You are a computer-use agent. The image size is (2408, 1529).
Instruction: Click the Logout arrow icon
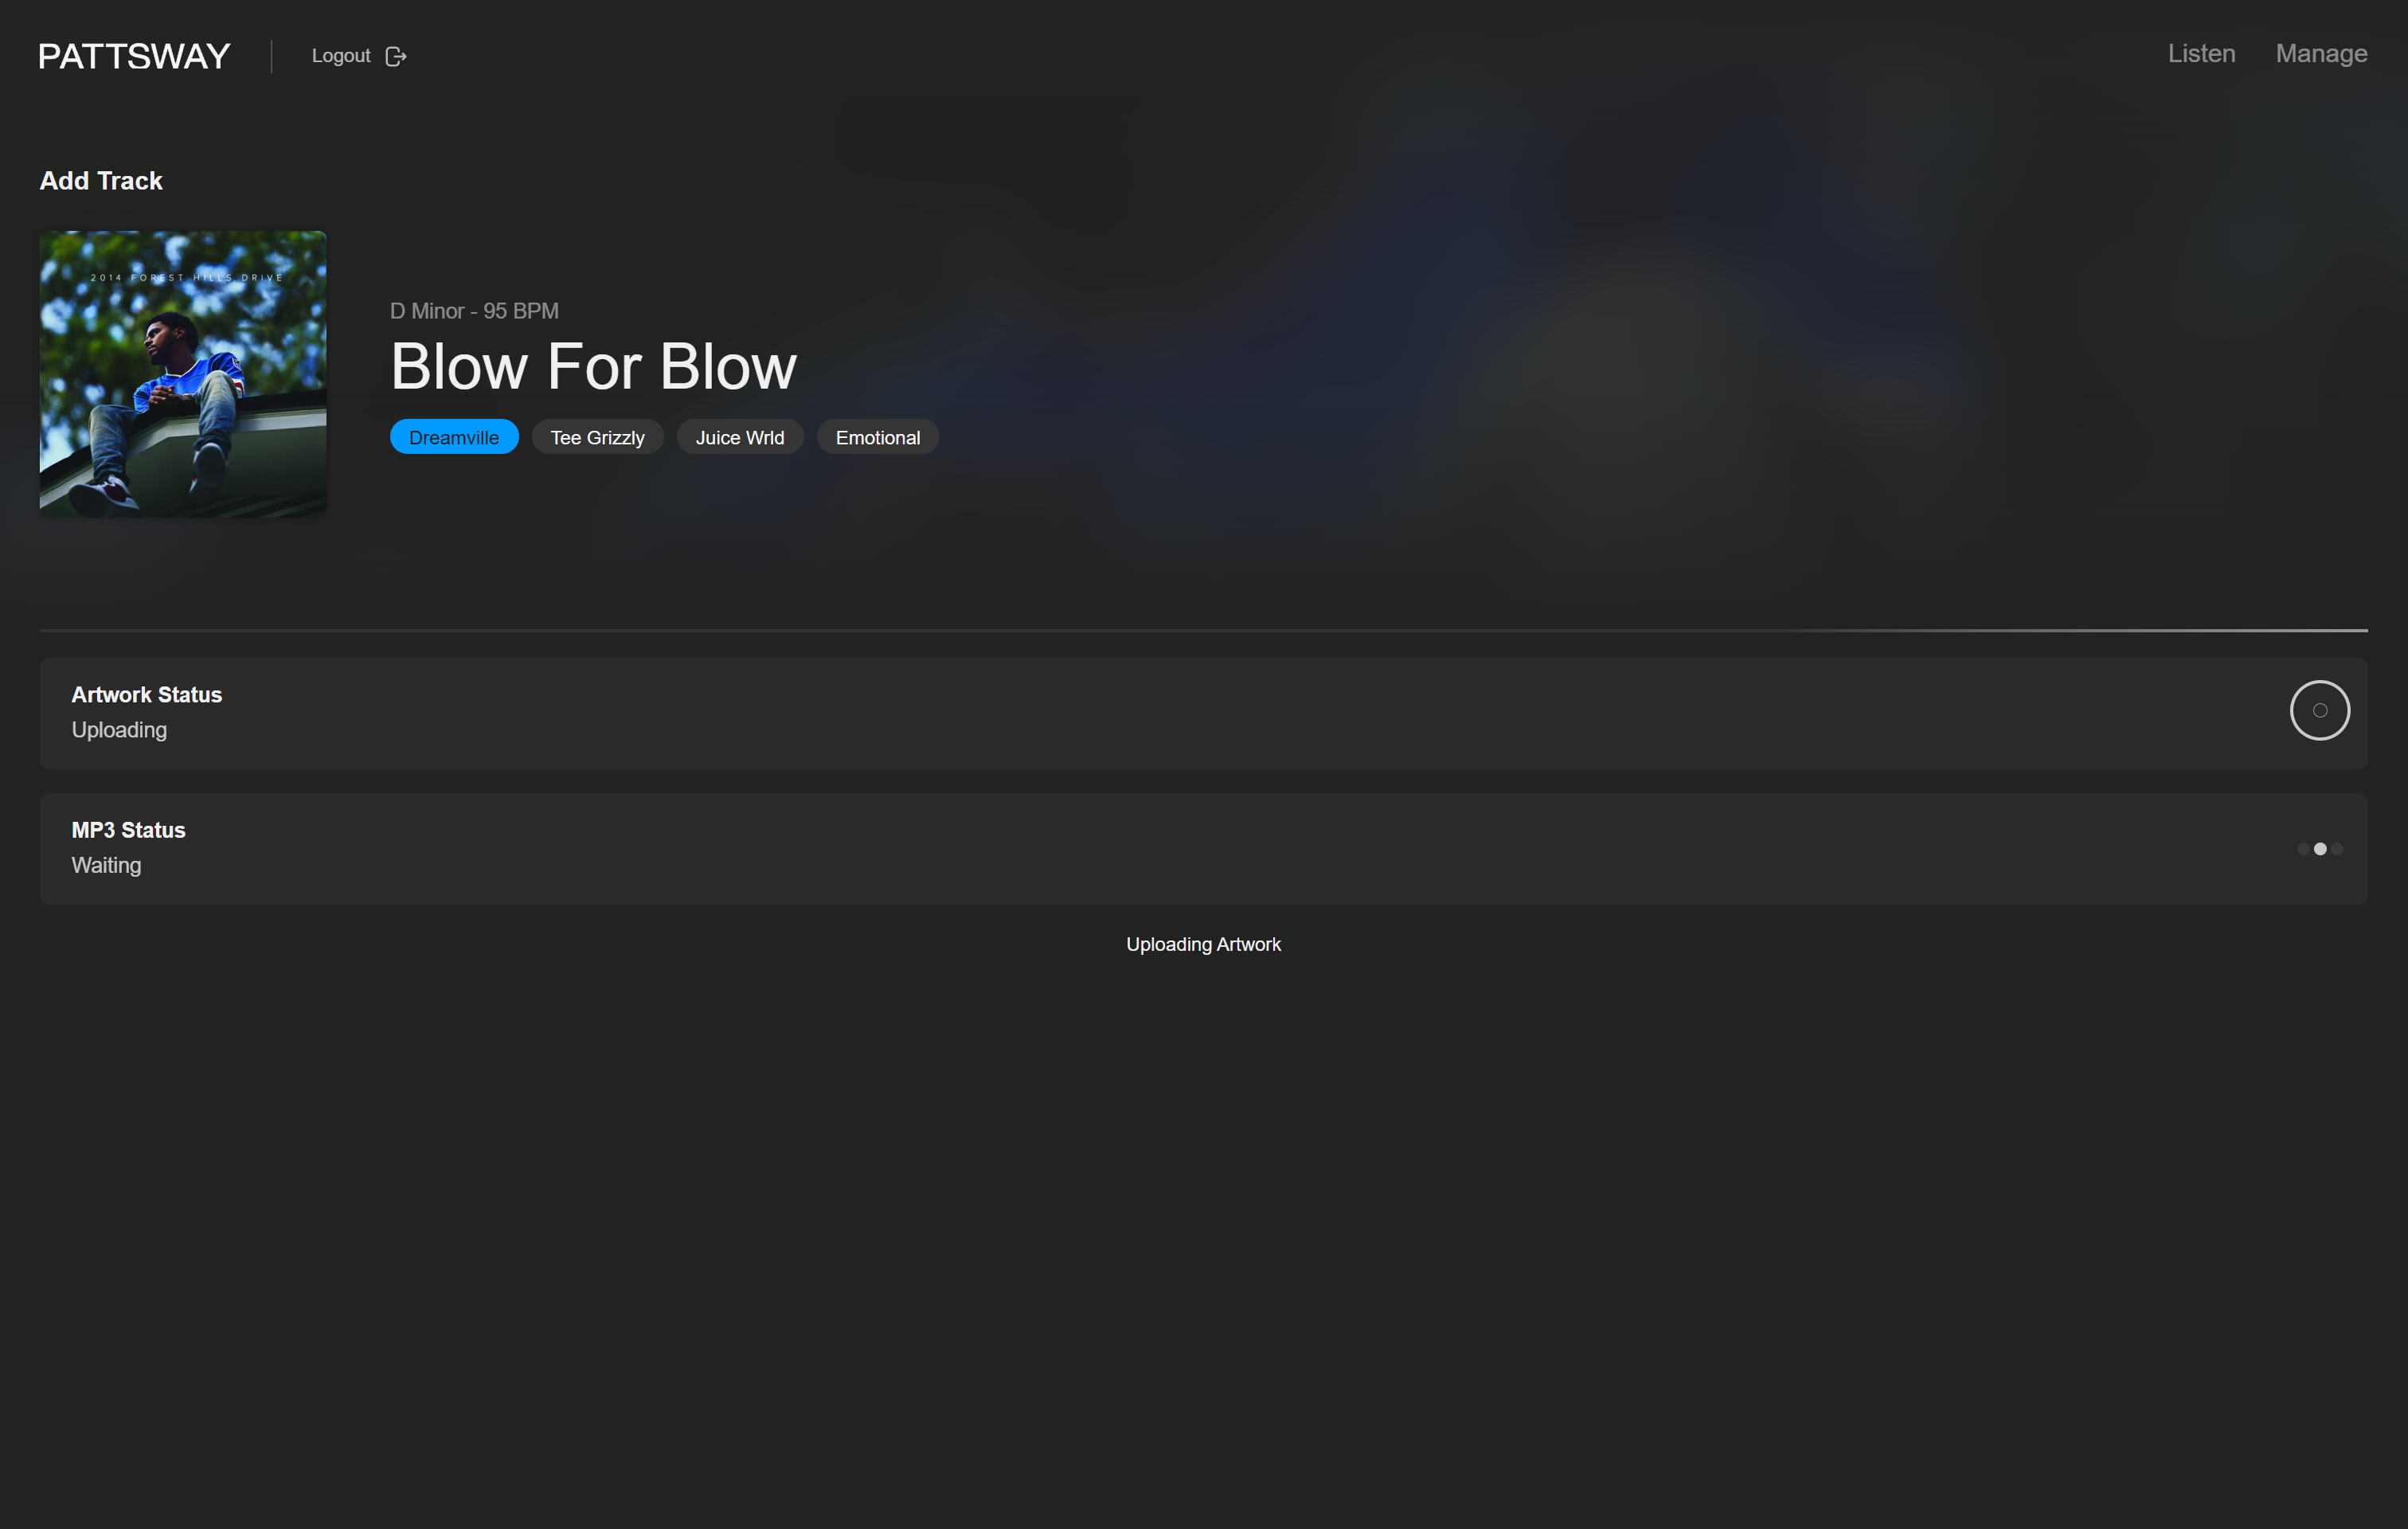[x=397, y=56]
